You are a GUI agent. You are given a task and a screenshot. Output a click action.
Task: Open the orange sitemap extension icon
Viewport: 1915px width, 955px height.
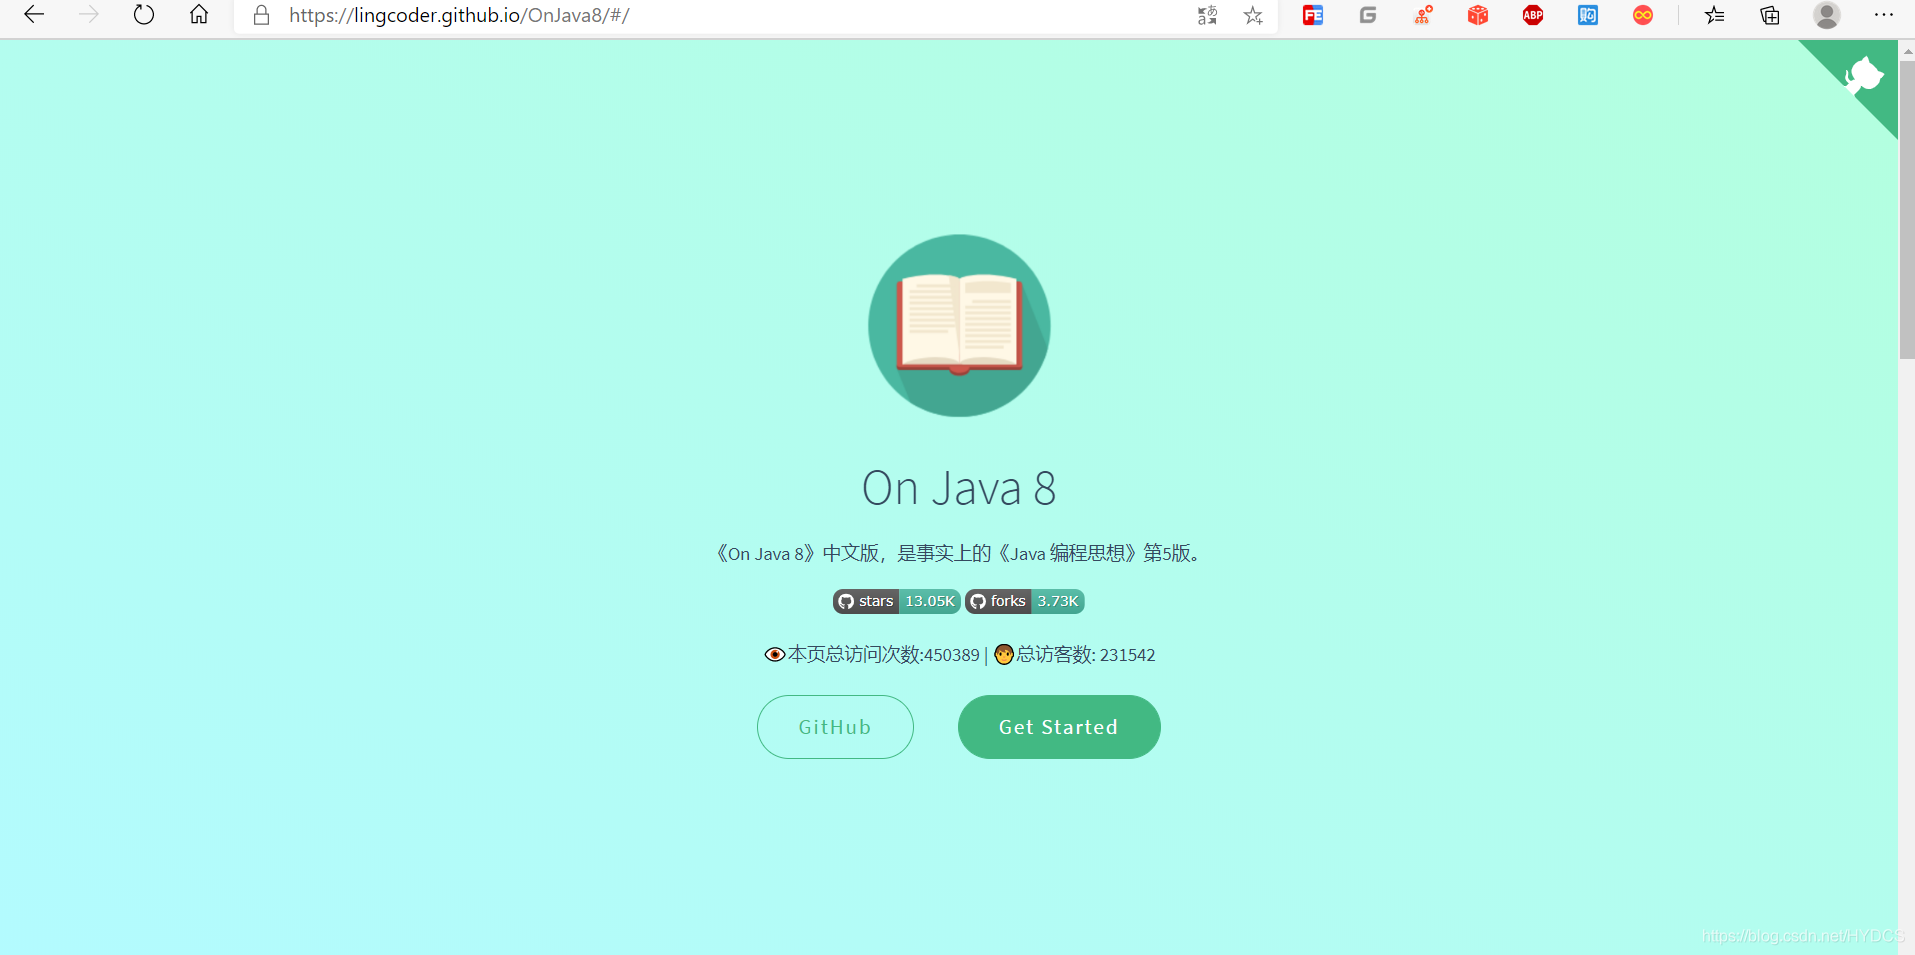click(x=1423, y=15)
